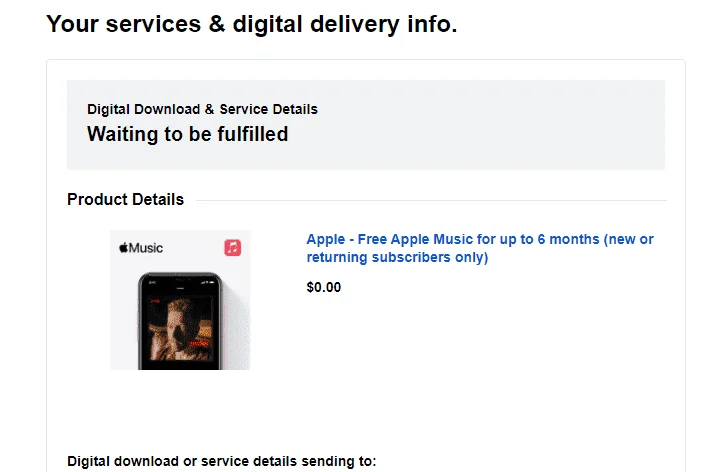Screen dimensions: 717x472
Task: Open the Apple Music six months offer link
Action: pyautogui.click(x=480, y=248)
